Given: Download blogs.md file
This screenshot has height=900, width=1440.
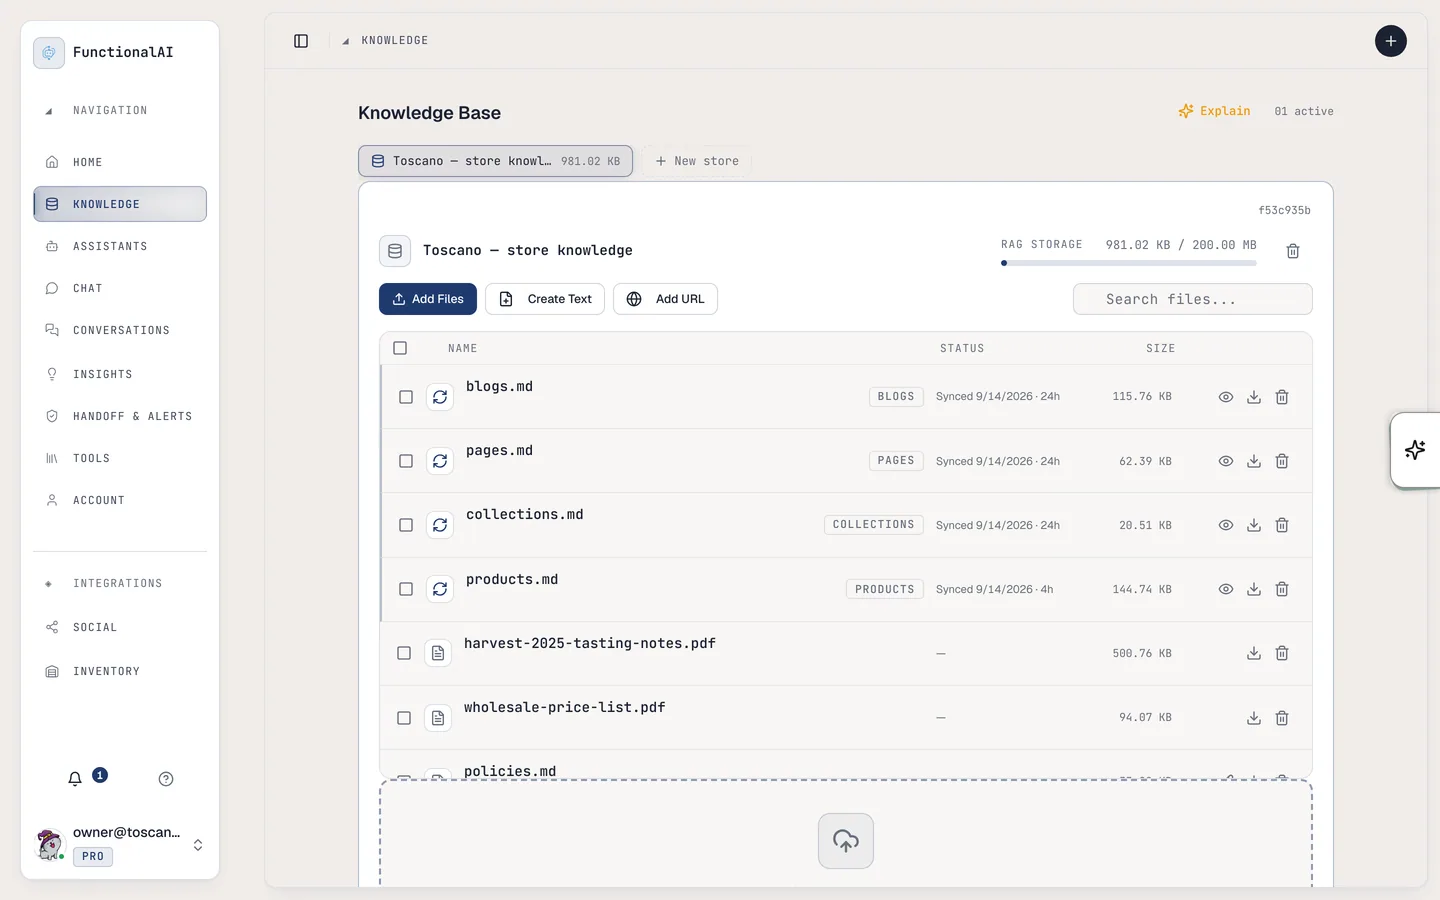Looking at the screenshot, I should coord(1254,397).
